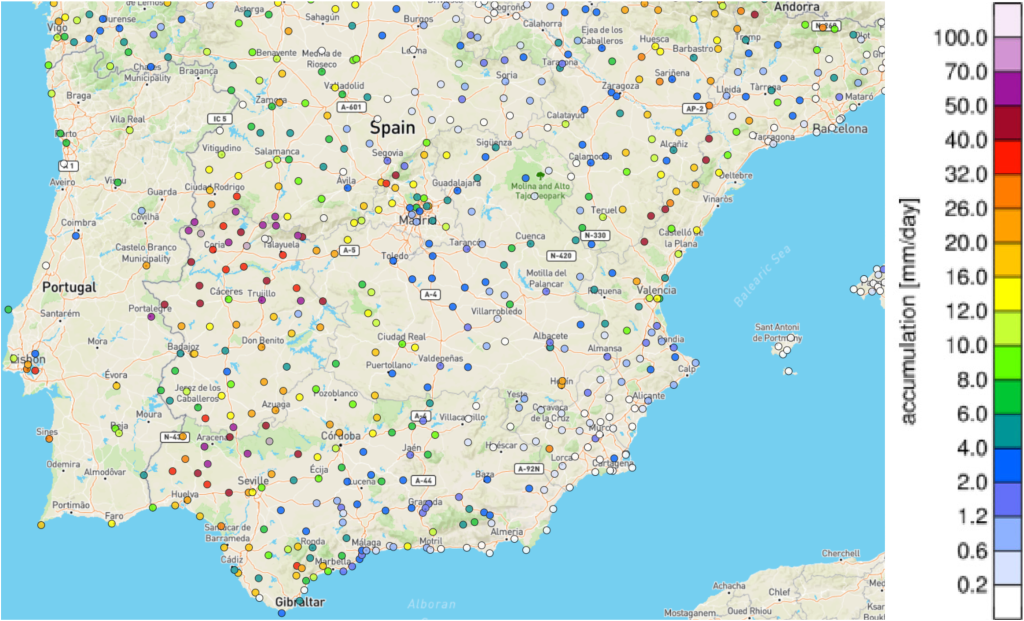
Task: Click the Spain country label
Action: [x=392, y=128]
